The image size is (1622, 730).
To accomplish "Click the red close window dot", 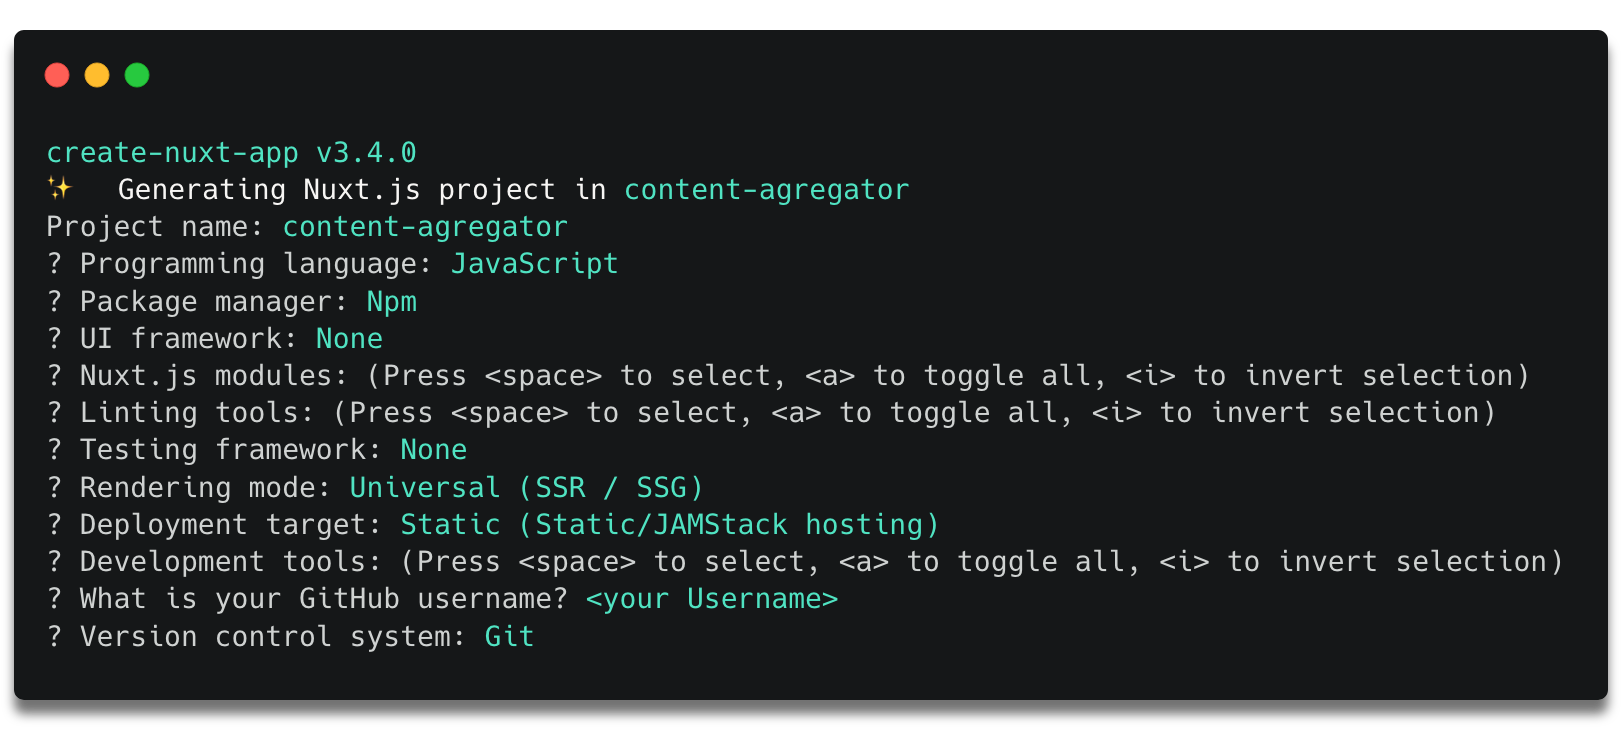I will point(57,75).
